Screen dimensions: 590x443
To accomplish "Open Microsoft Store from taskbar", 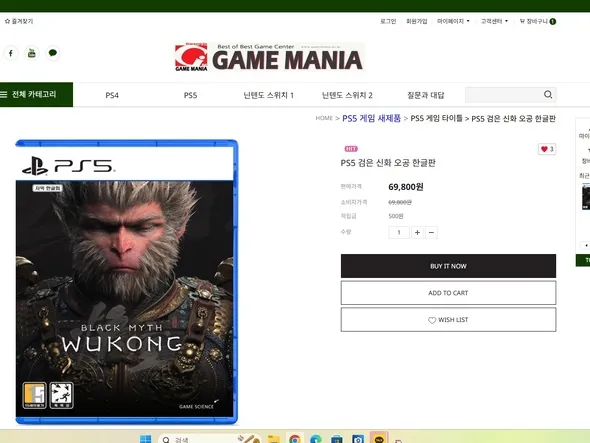I will 337,439.
